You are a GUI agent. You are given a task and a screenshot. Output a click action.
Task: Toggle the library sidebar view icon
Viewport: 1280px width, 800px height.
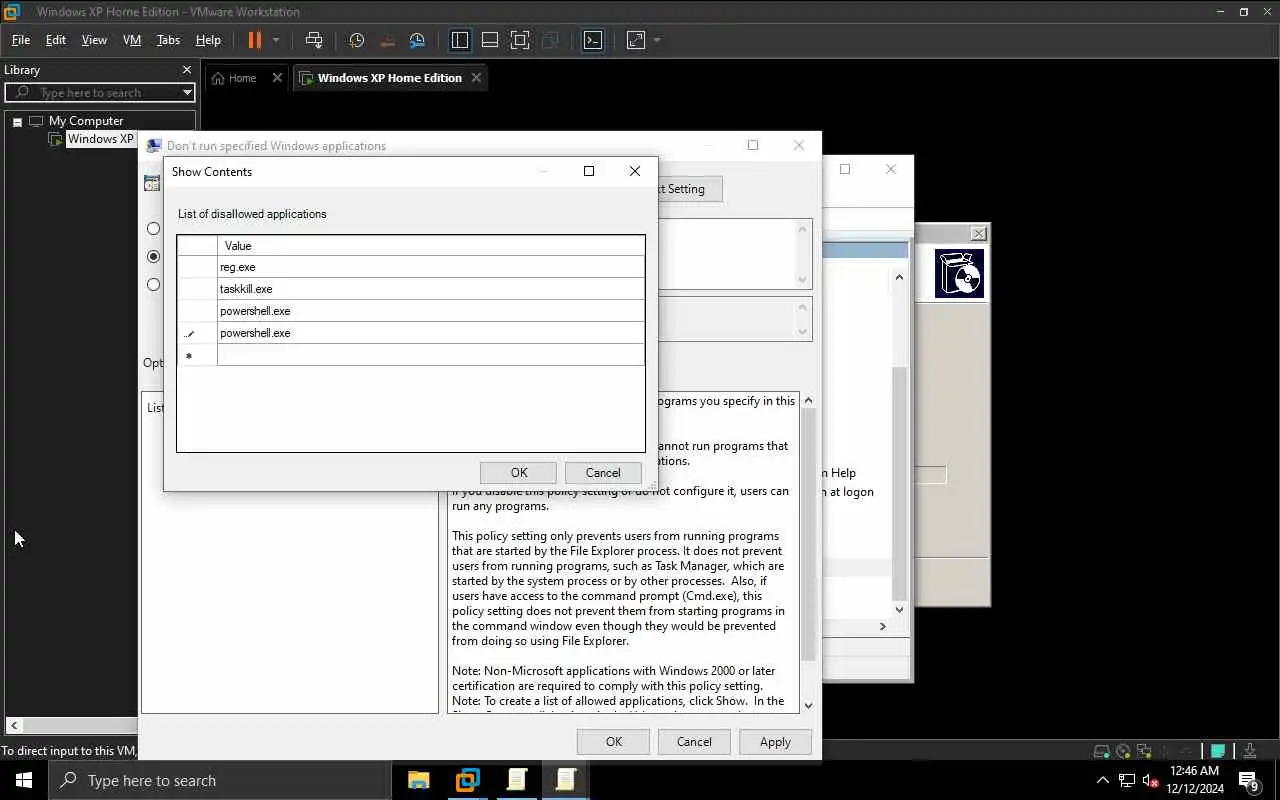click(x=460, y=40)
